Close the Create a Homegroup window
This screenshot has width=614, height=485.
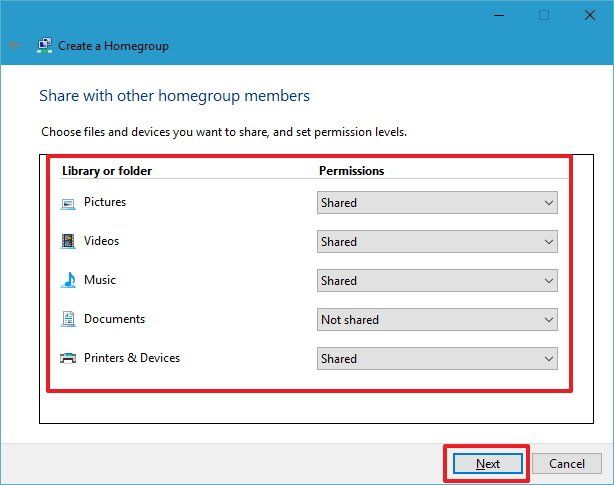pos(590,16)
